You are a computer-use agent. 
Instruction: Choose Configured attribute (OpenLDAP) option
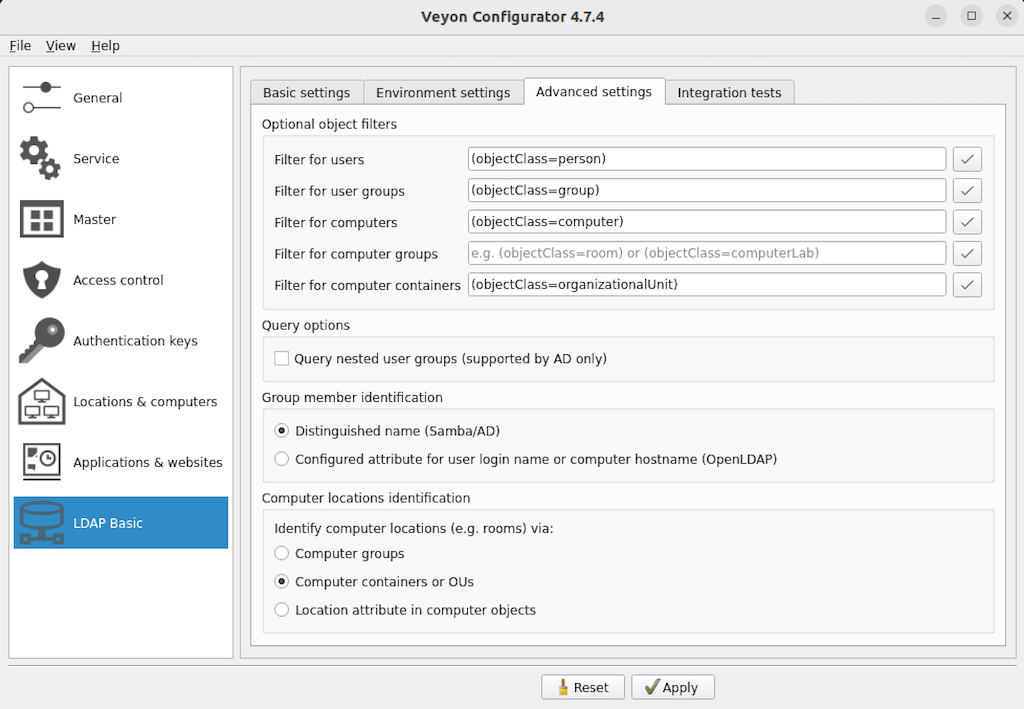pos(282,459)
